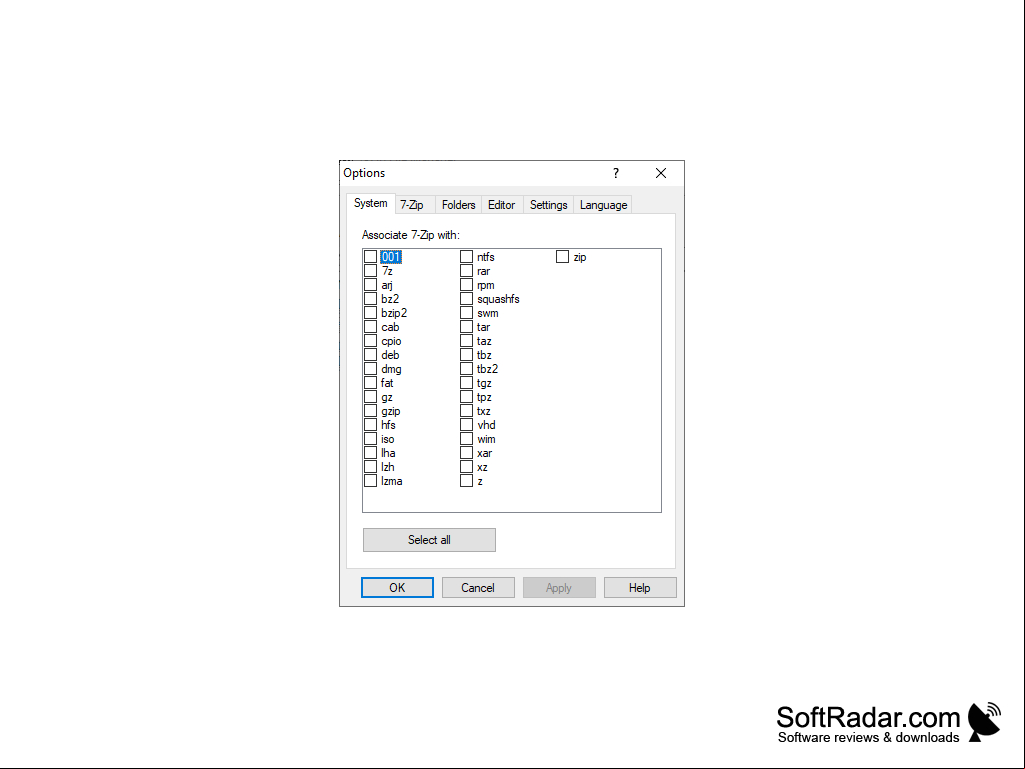Switch to the System tab
The width and height of the screenshot is (1025, 769).
[x=371, y=203]
